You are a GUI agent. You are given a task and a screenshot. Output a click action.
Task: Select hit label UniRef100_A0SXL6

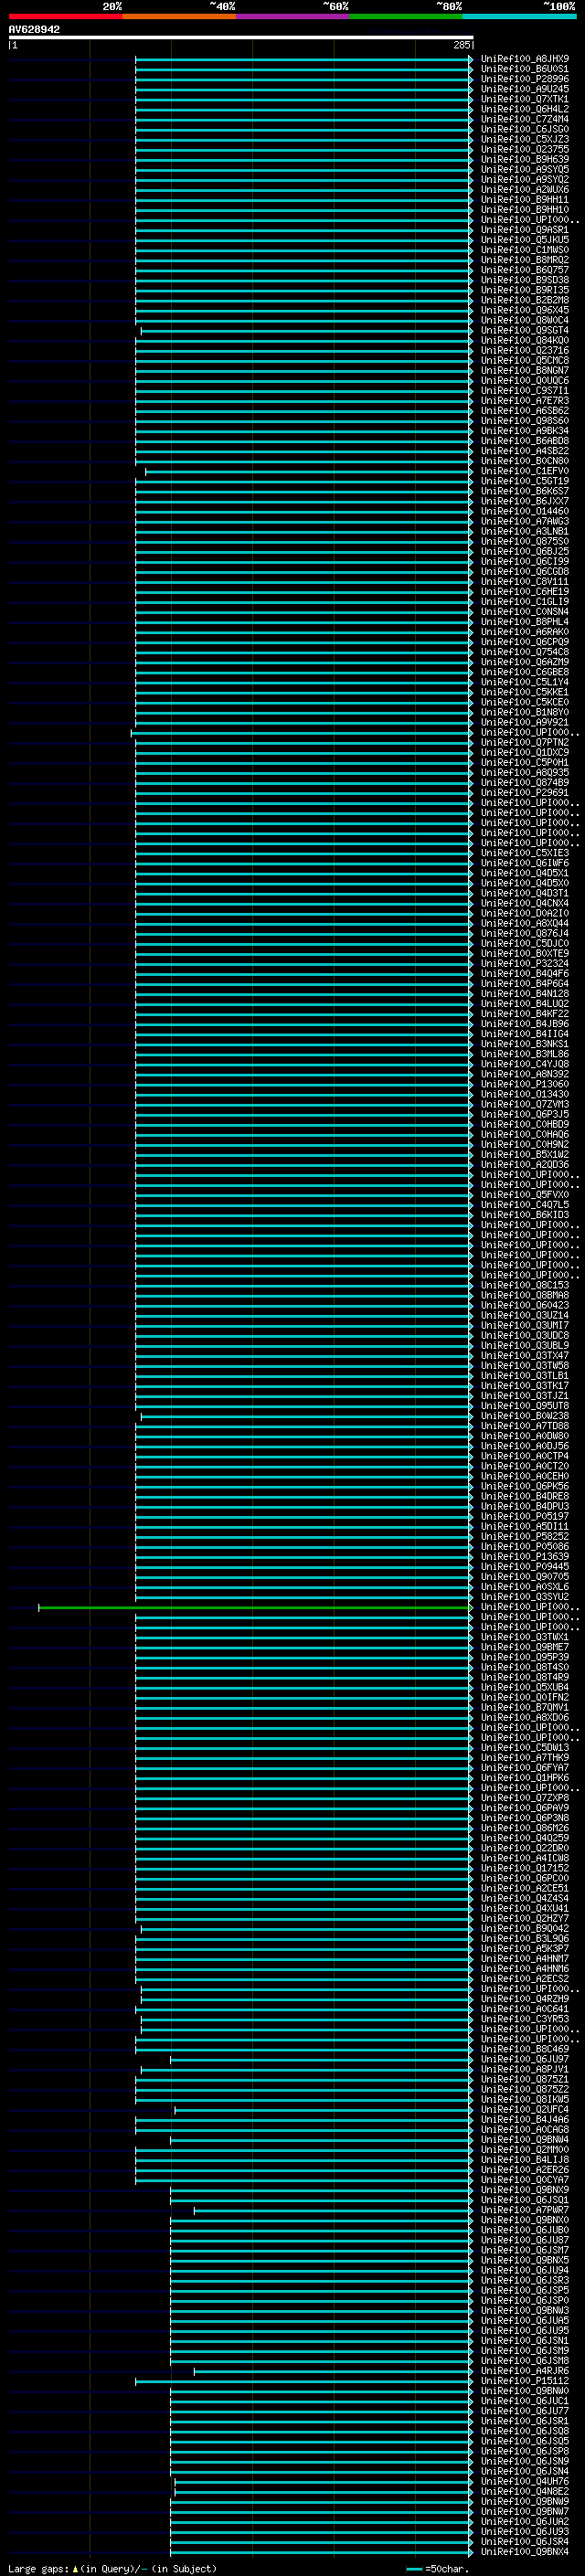(525, 1586)
